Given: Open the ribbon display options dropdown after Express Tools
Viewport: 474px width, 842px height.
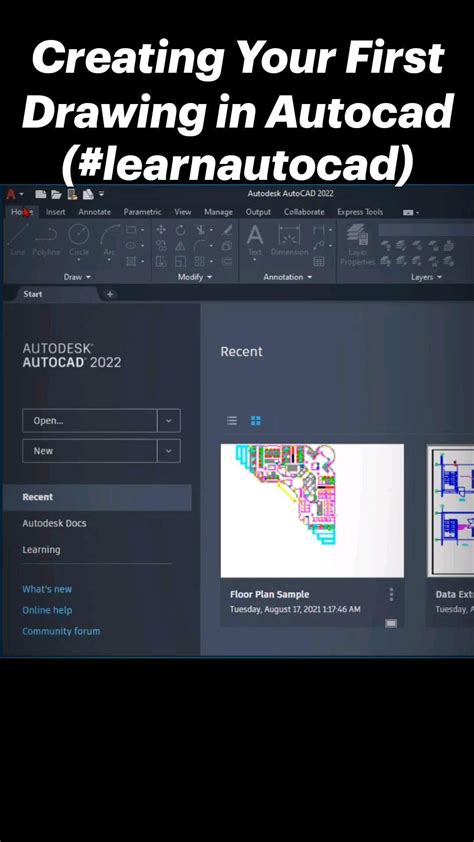Looking at the screenshot, I should tap(411, 213).
